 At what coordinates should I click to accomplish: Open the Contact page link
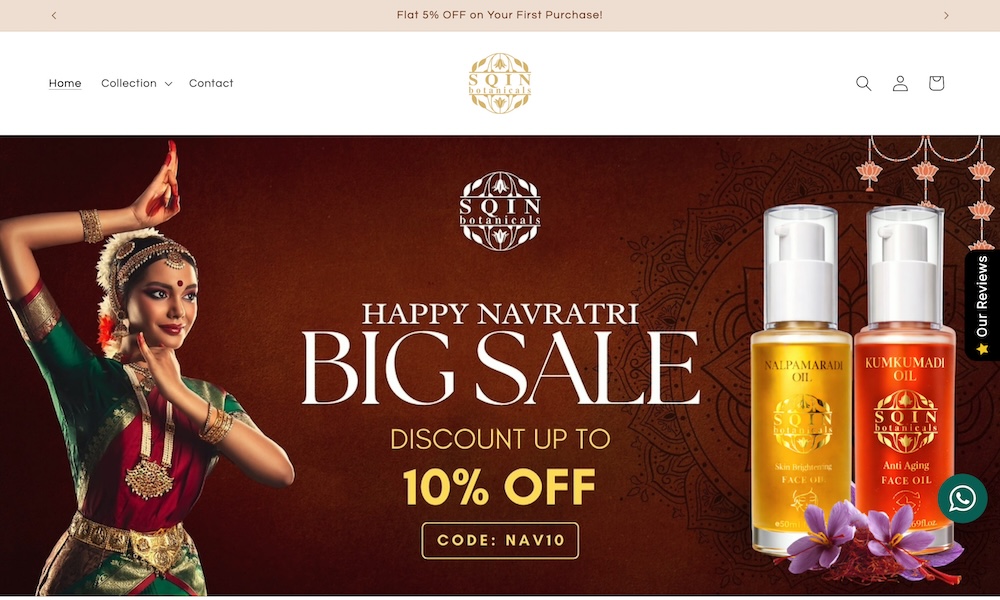[x=211, y=84]
